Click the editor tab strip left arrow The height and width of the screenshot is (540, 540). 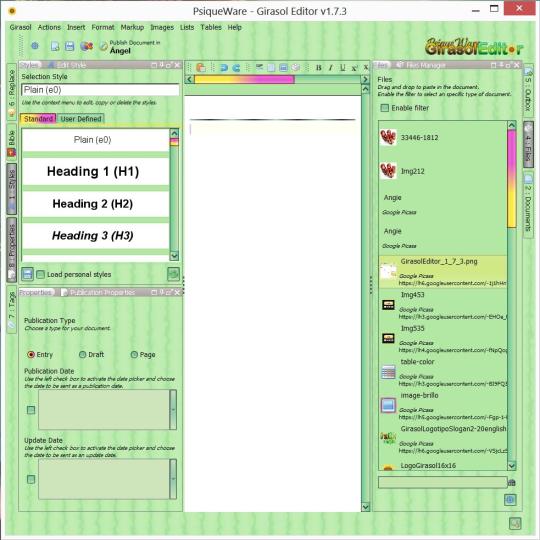click(x=189, y=80)
